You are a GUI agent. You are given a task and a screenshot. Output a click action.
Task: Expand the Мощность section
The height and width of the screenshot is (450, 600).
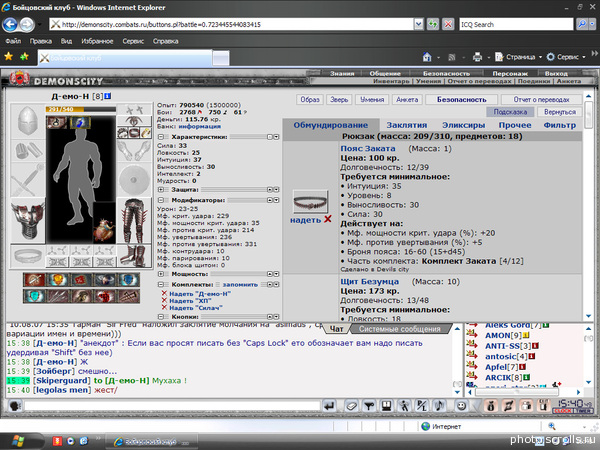(x=161, y=274)
